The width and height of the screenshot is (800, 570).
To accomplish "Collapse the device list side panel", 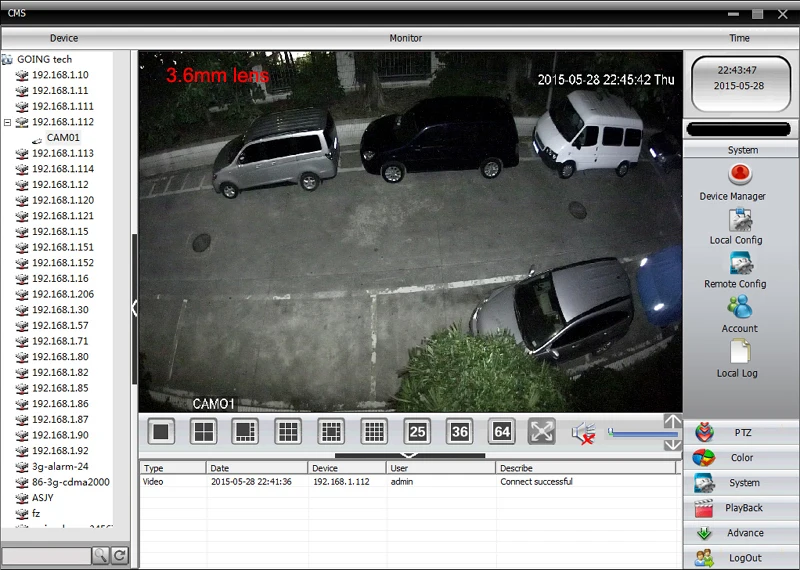I will point(134,308).
